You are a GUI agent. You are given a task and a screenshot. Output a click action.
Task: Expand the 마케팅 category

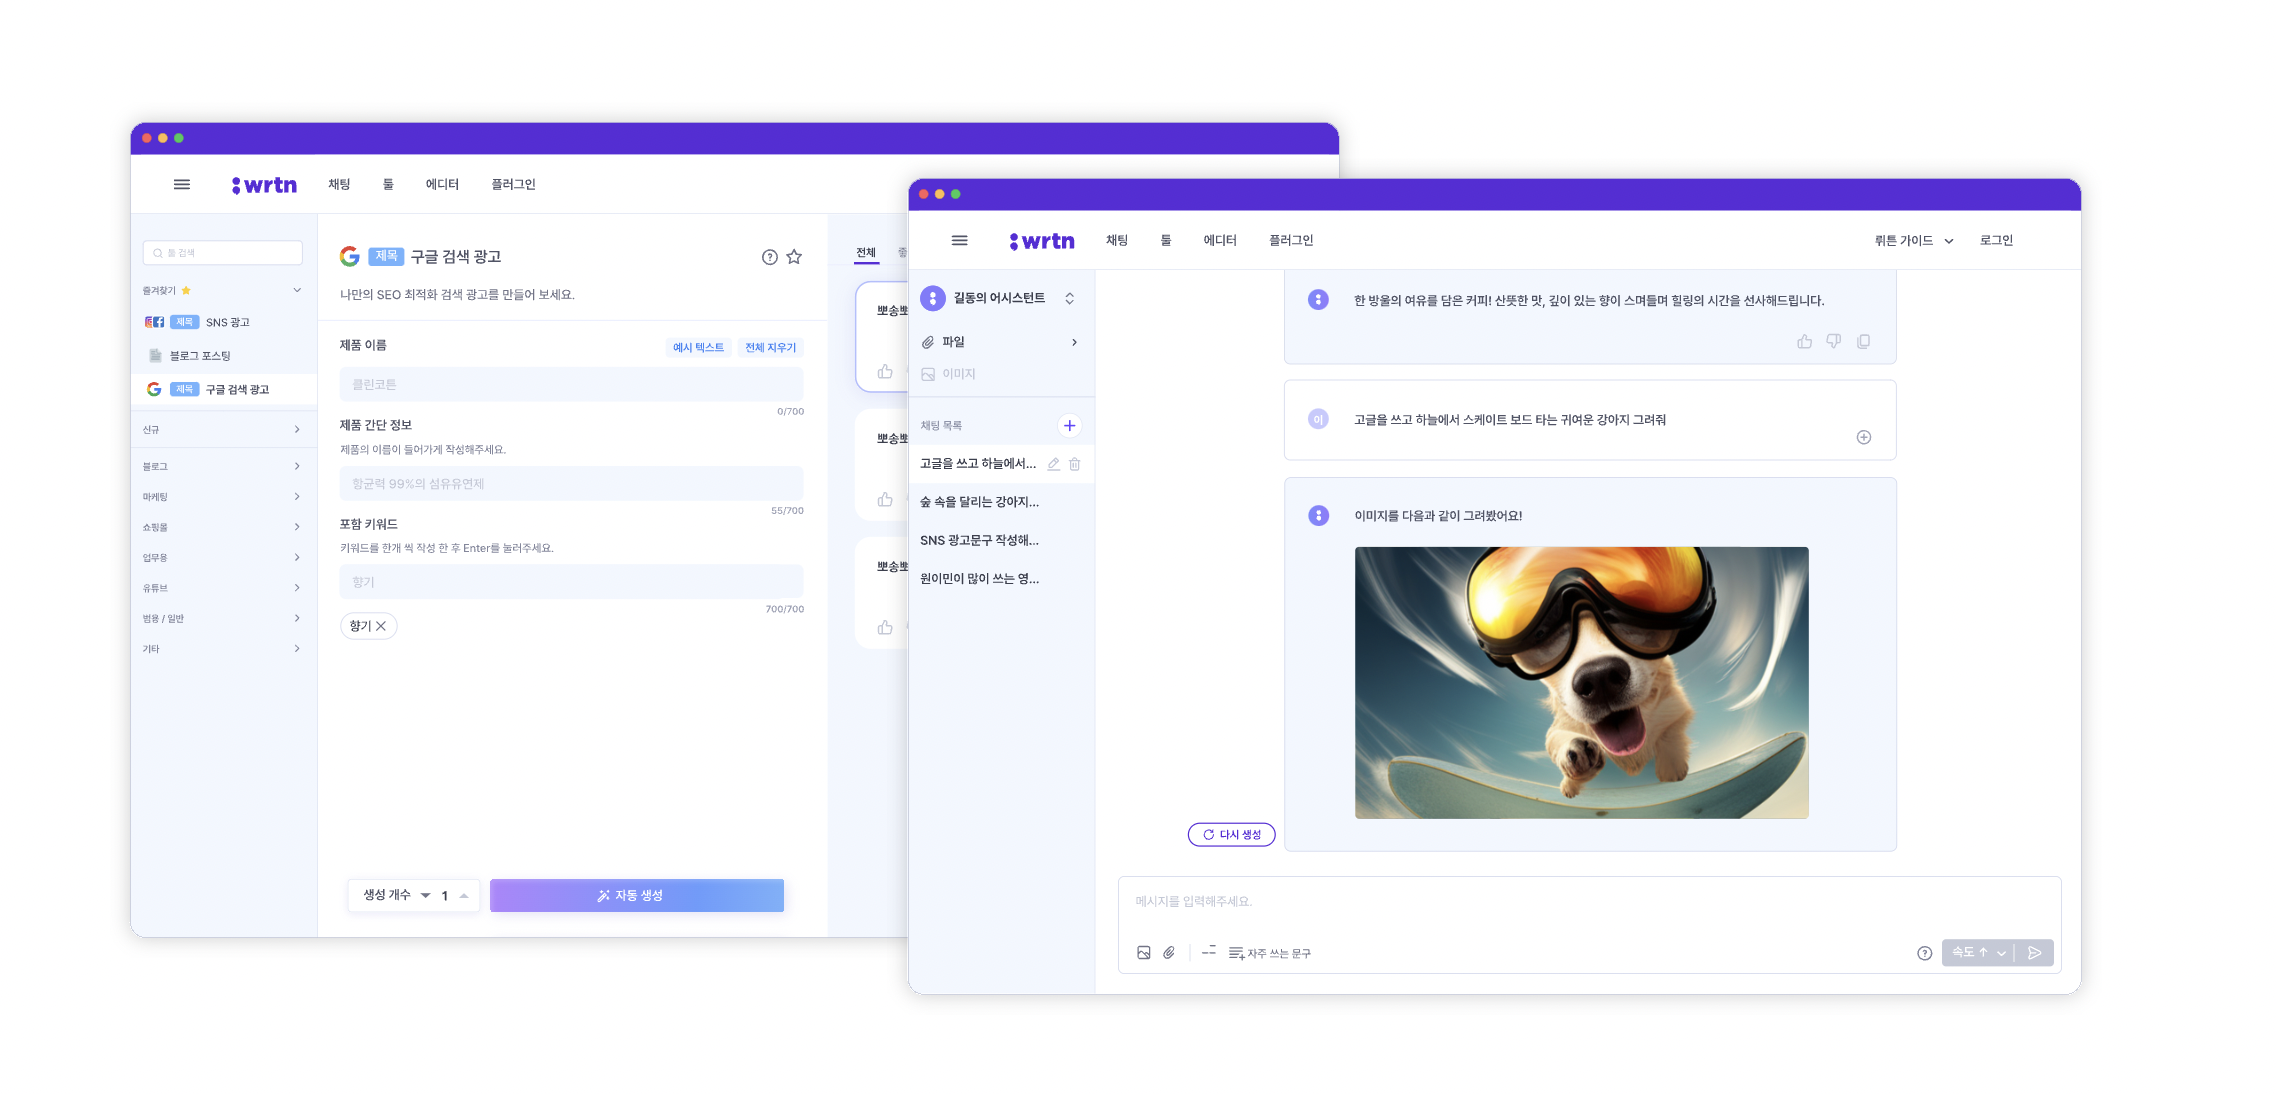[221, 497]
